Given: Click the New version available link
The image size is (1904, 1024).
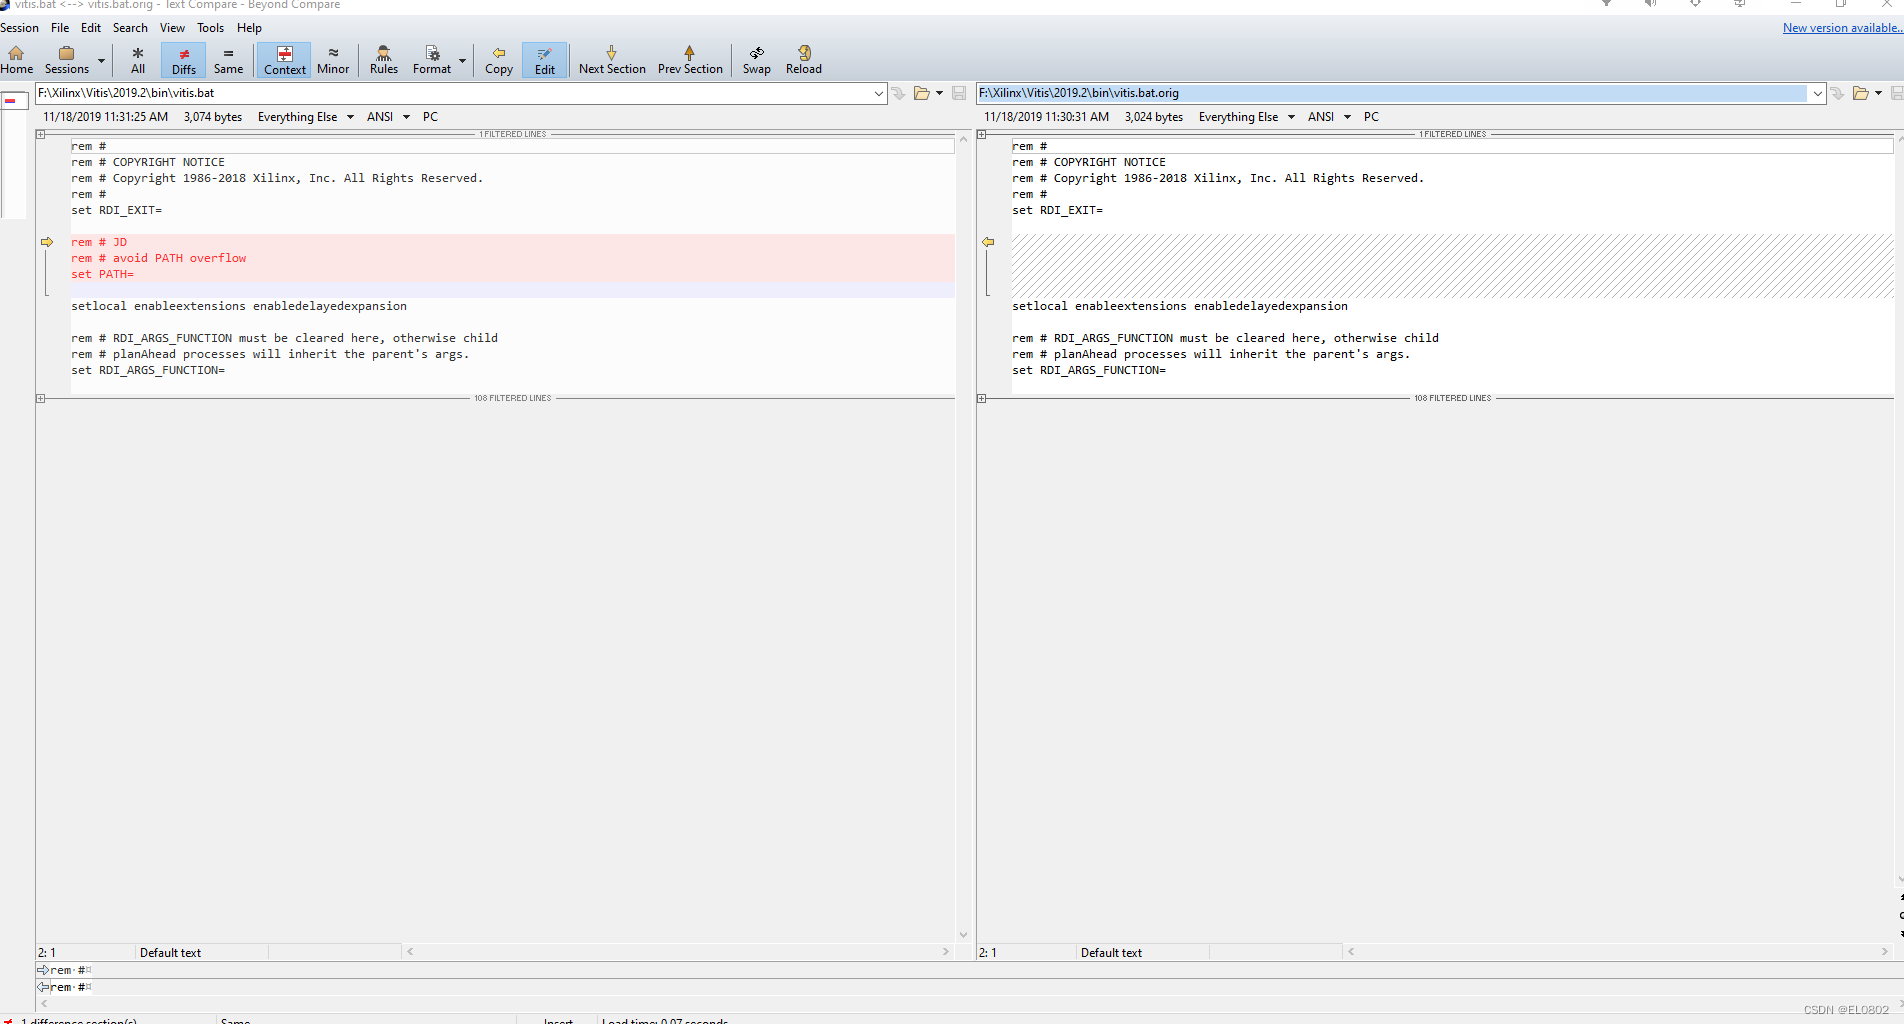Looking at the screenshot, I should point(1840,27).
